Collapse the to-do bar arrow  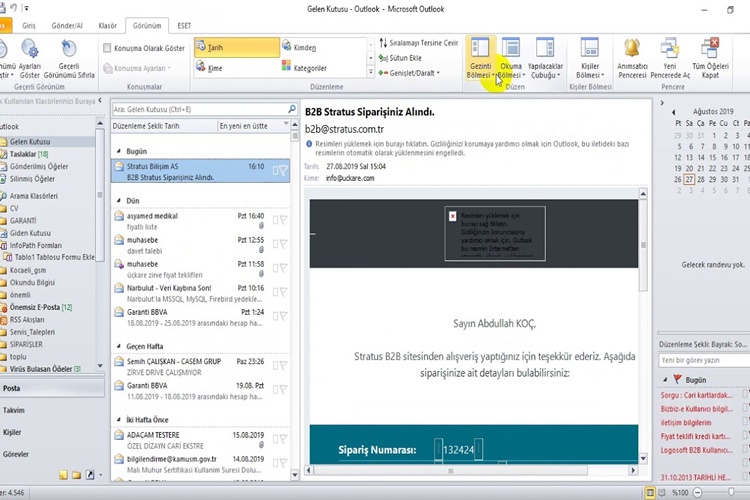click(x=662, y=102)
